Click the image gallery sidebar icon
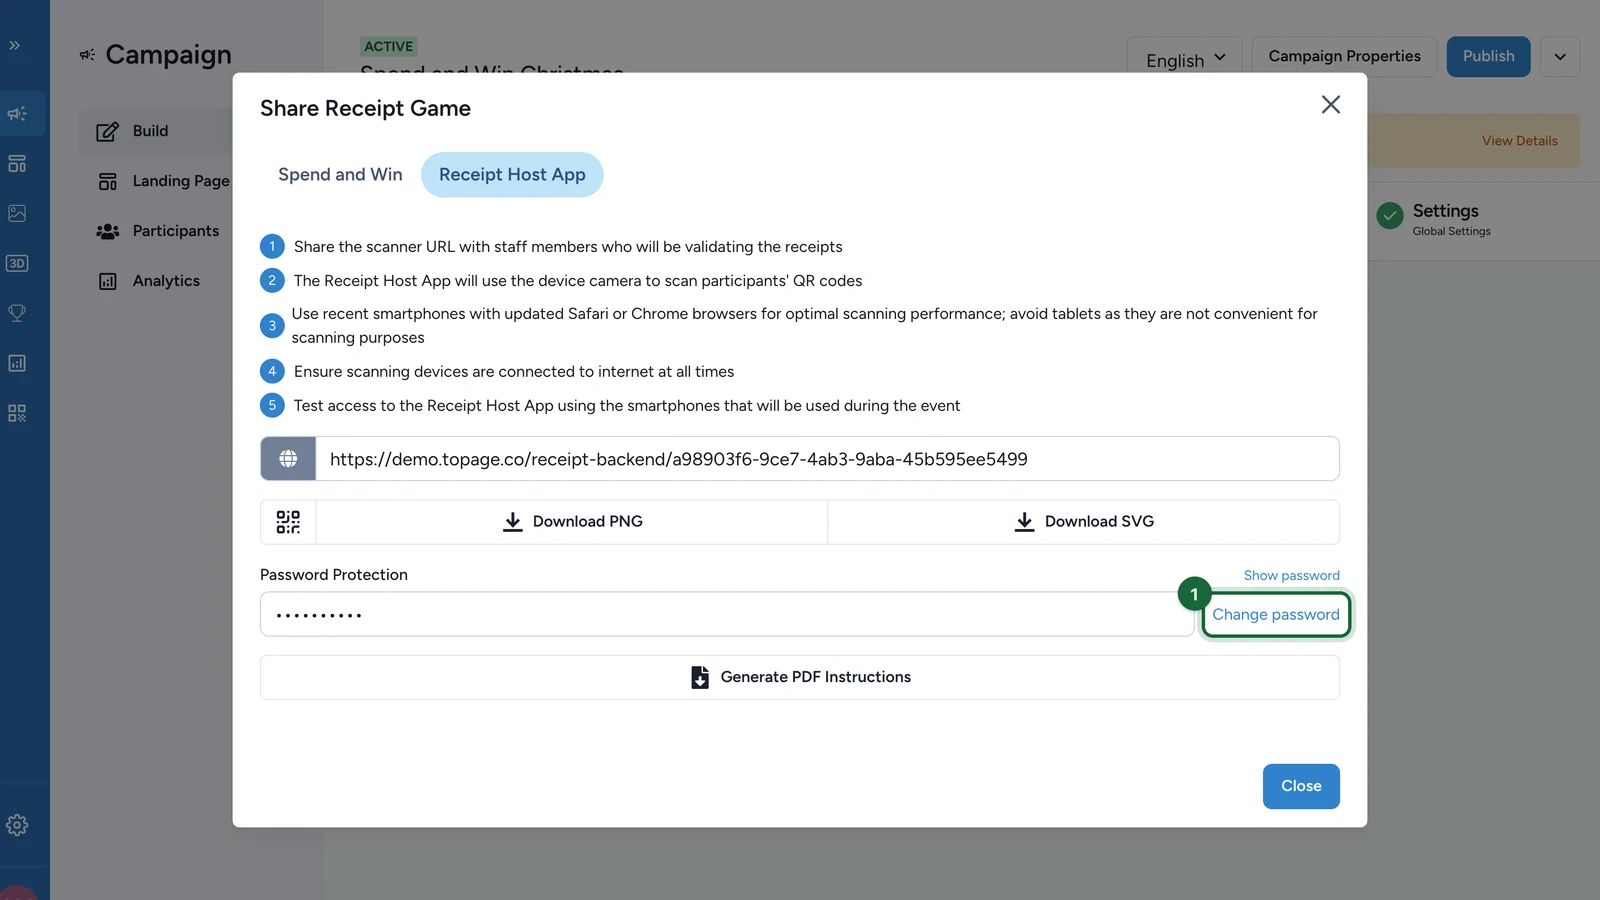1600x900 pixels. coord(17,213)
